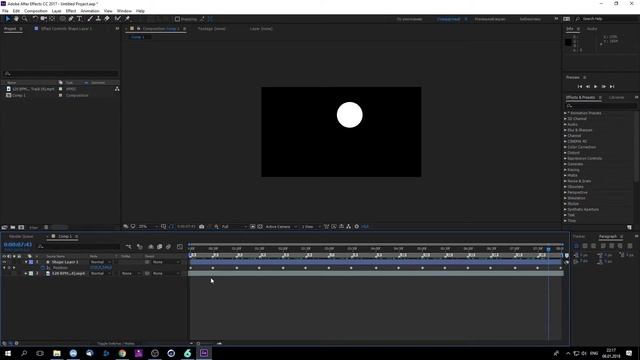Toggle the workspace overflow panel icon
The width and height of the screenshot is (640, 360).
tap(556, 19)
